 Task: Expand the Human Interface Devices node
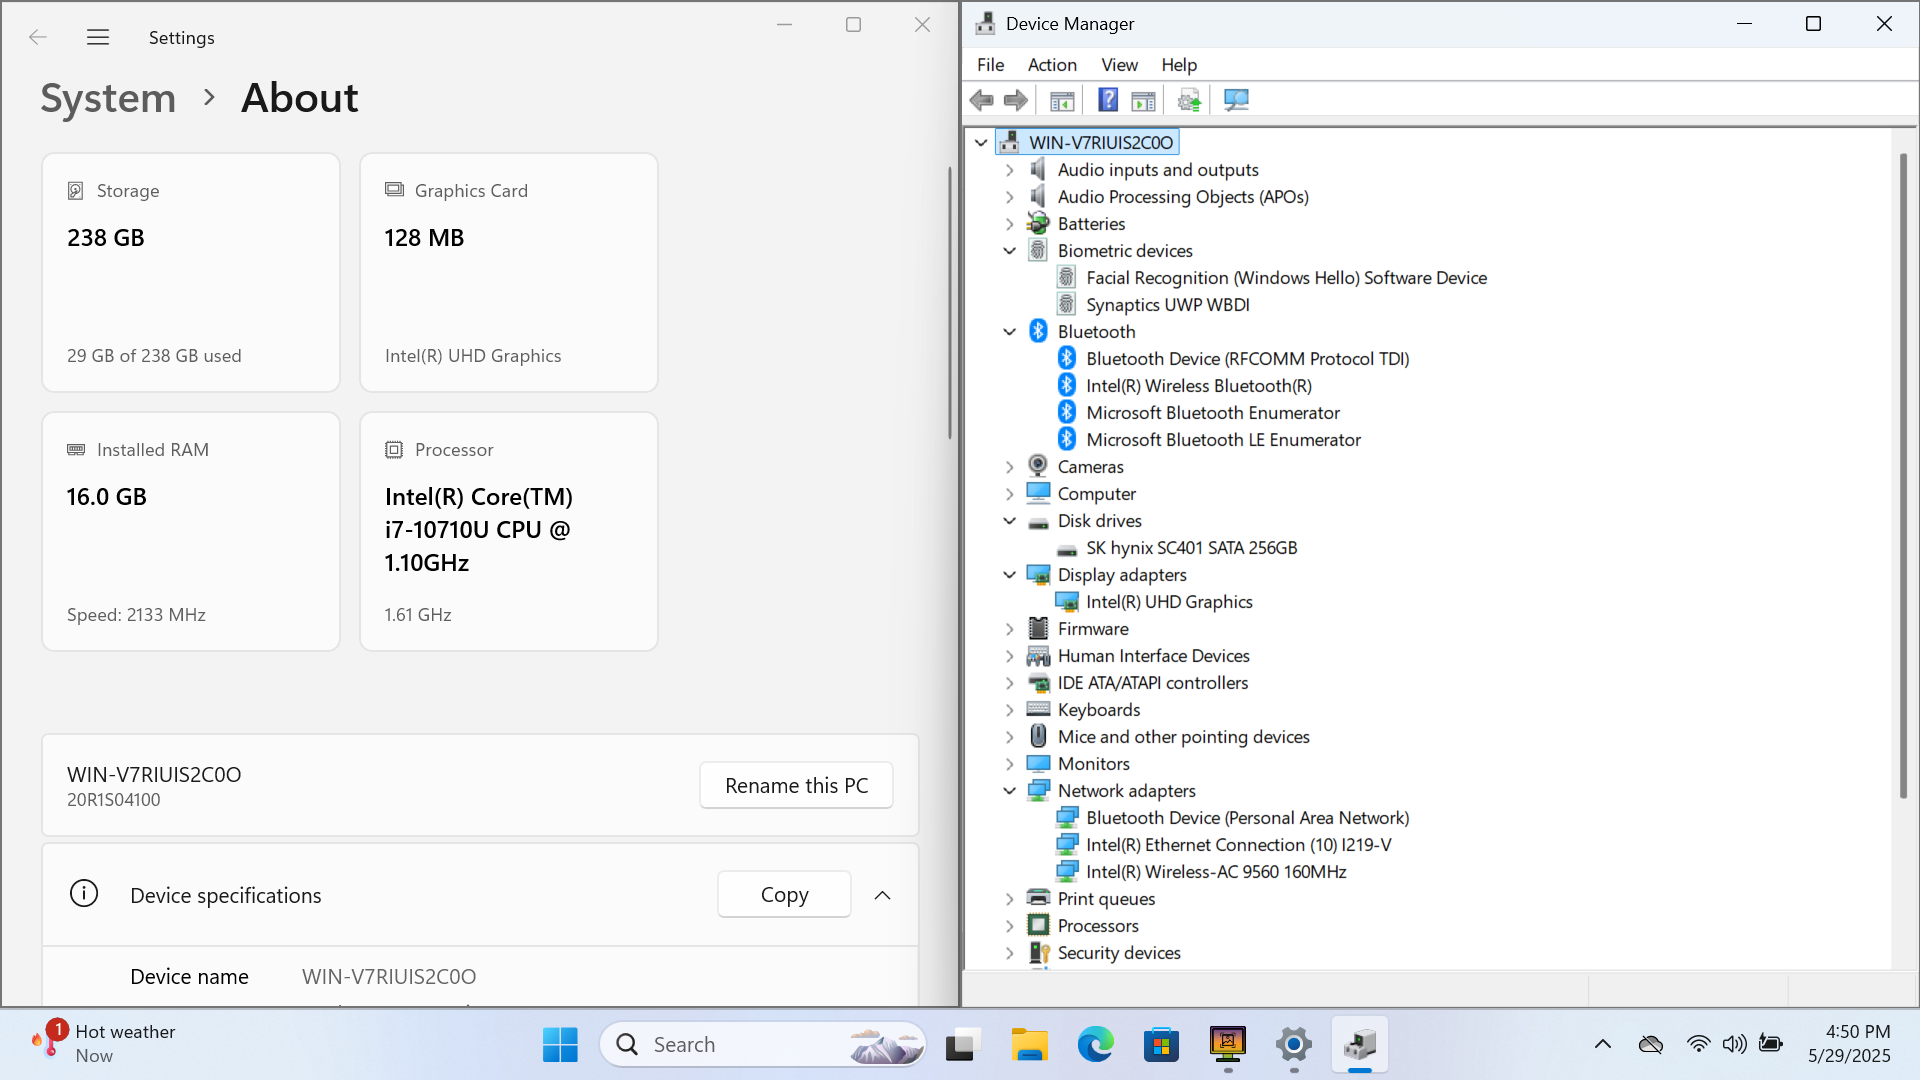click(1009, 656)
